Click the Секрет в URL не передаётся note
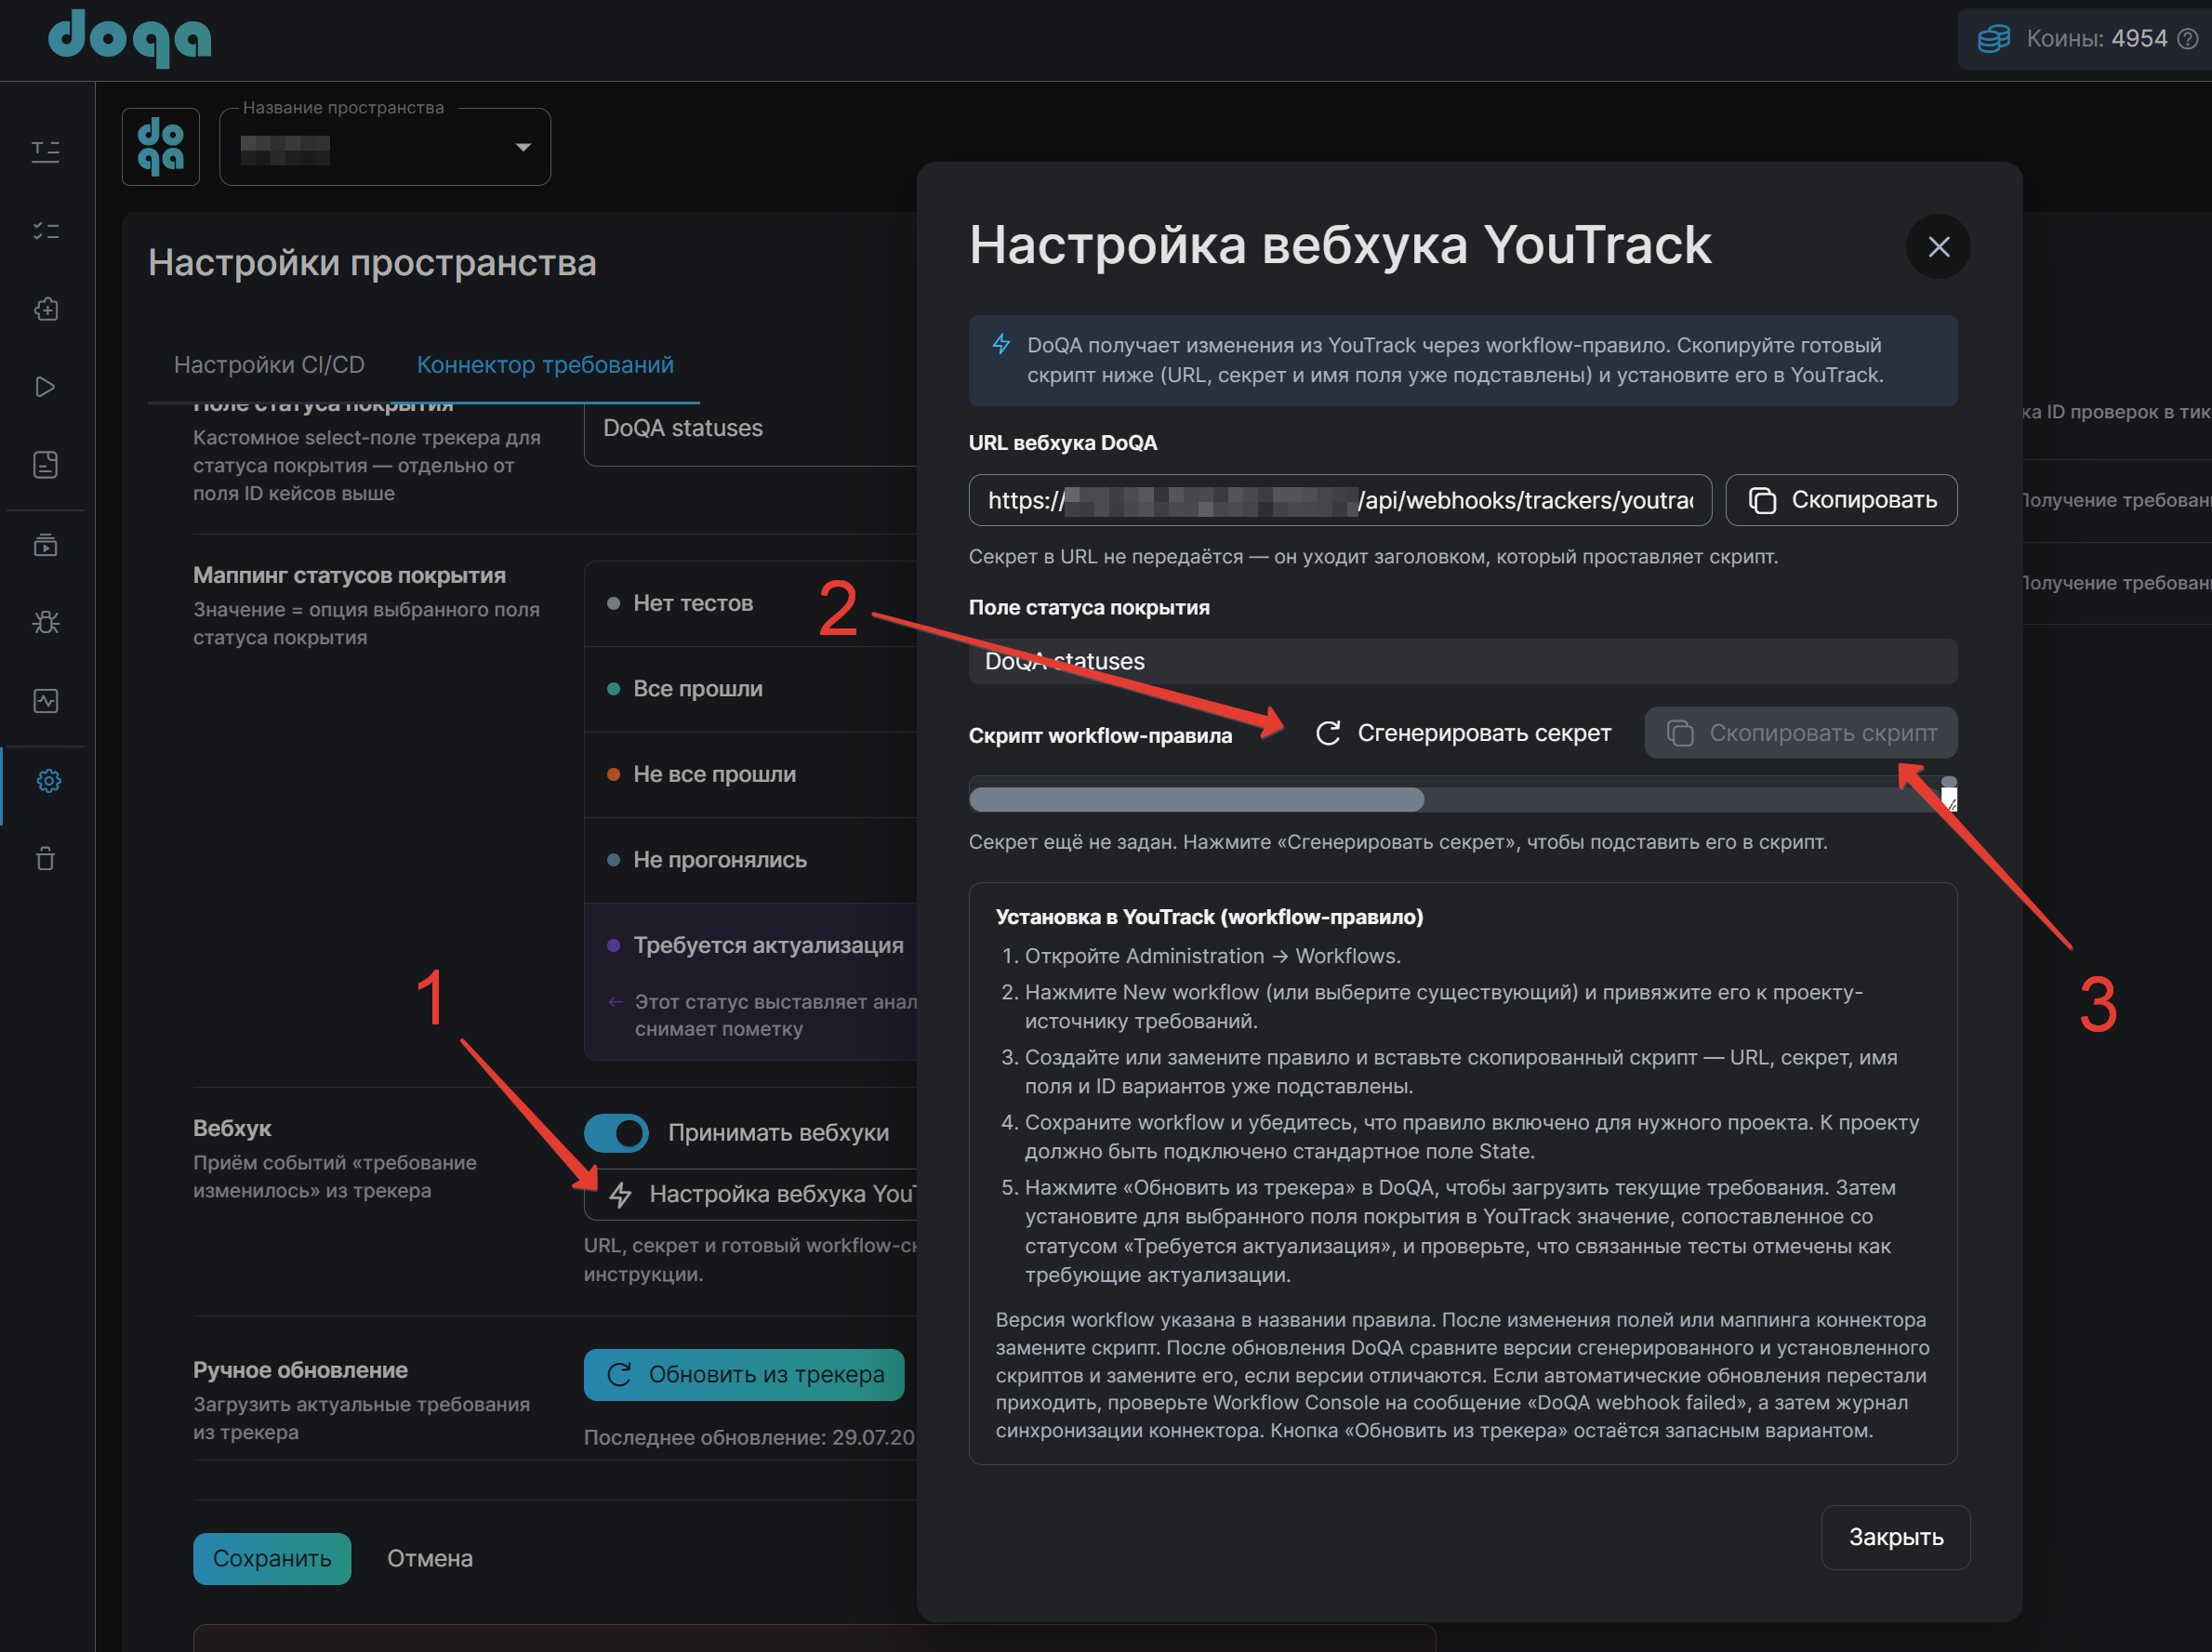 tap(1373, 557)
